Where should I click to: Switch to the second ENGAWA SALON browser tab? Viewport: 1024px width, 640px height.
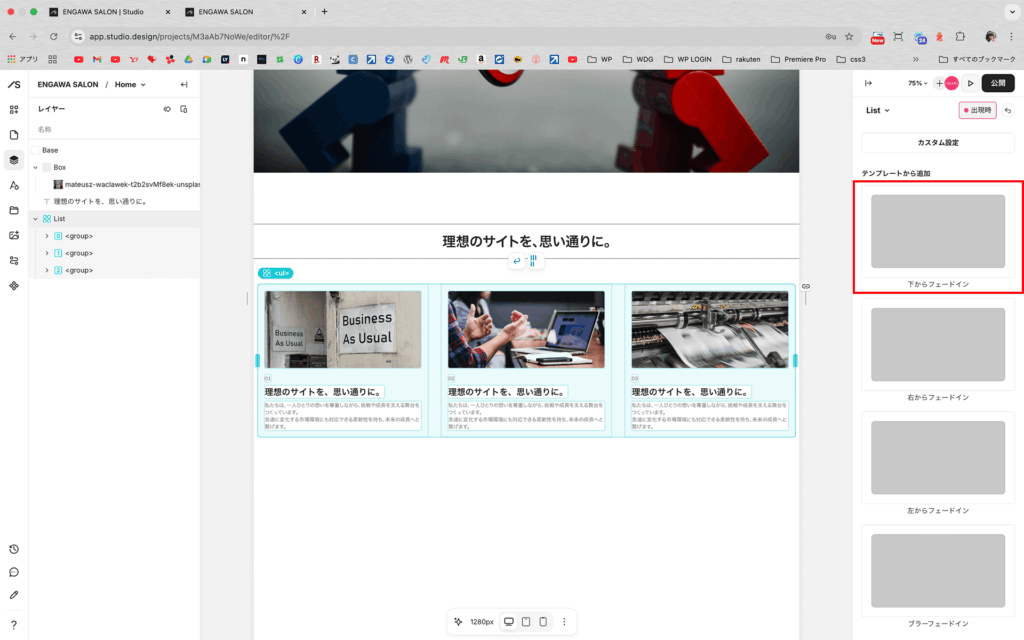(x=245, y=11)
